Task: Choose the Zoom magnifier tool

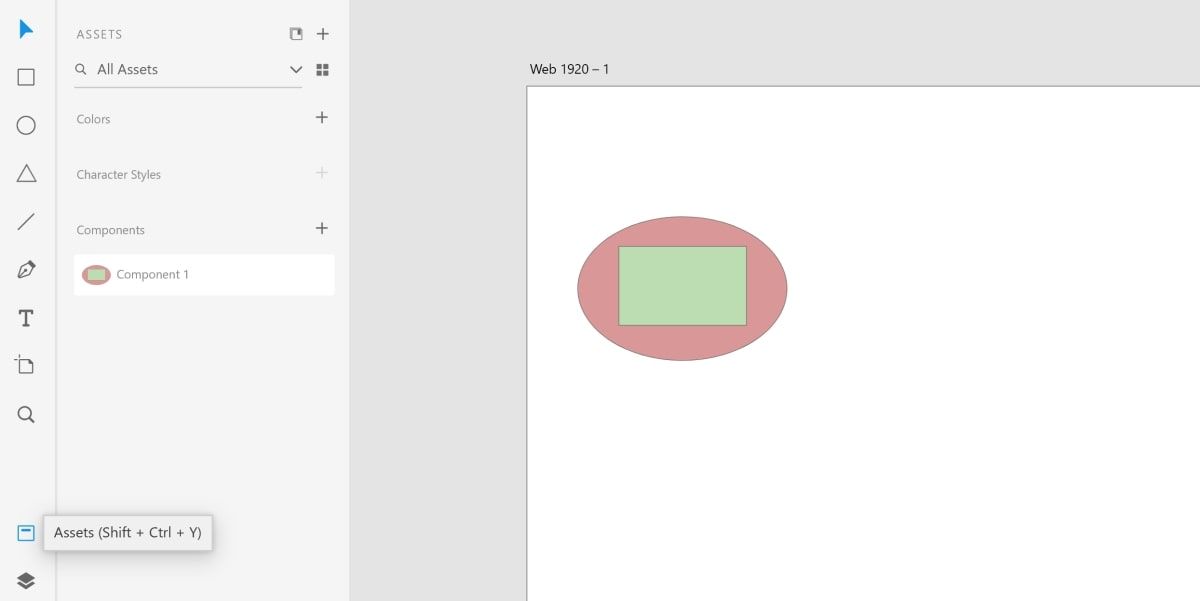Action: (26, 414)
